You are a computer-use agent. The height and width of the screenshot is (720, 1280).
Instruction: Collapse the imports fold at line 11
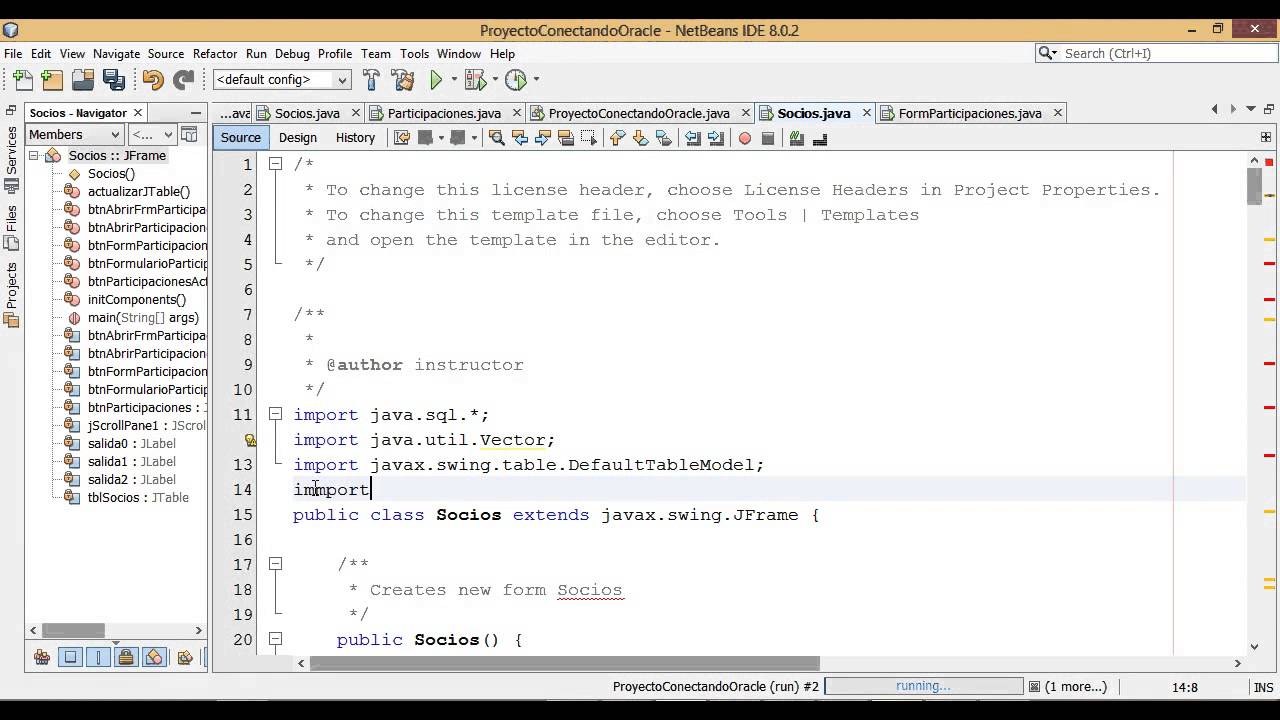tap(275, 414)
